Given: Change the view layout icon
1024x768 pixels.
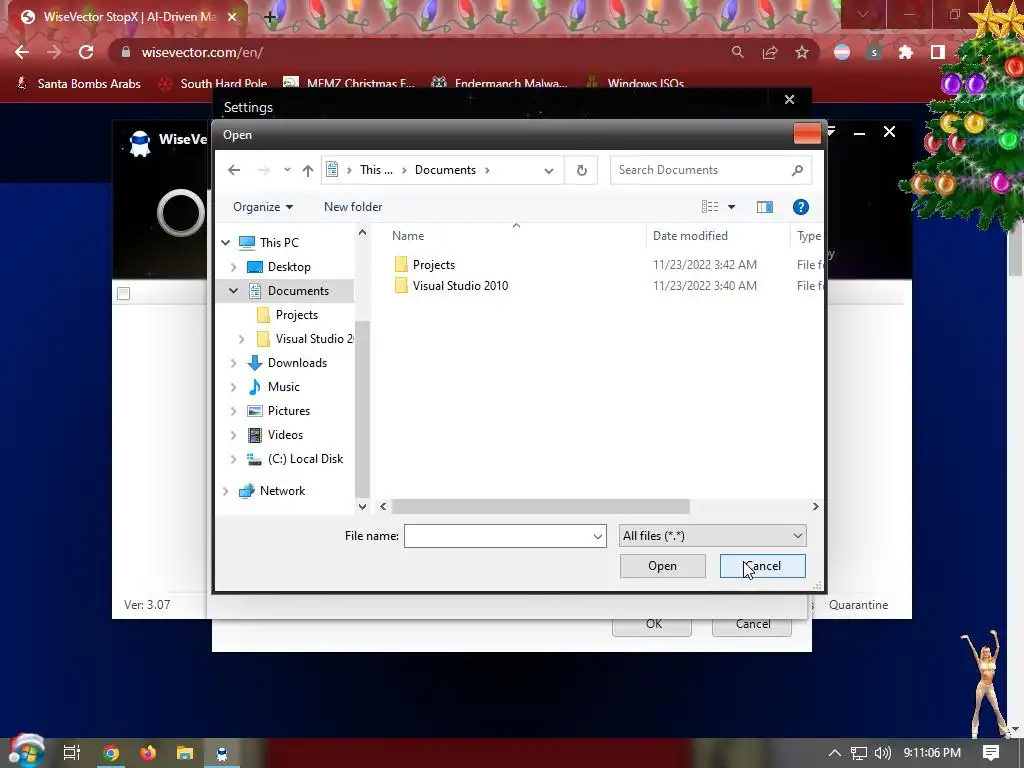Looking at the screenshot, I should 710,207.
